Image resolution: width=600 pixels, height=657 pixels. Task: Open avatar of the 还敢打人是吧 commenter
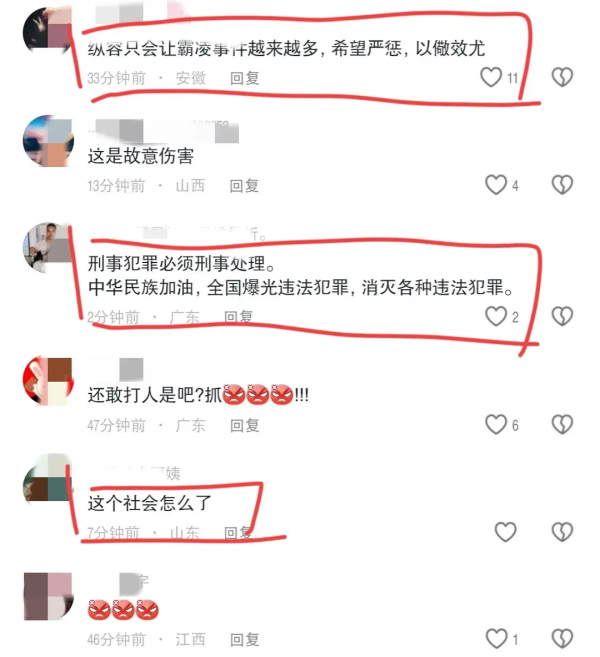point(48,381)
